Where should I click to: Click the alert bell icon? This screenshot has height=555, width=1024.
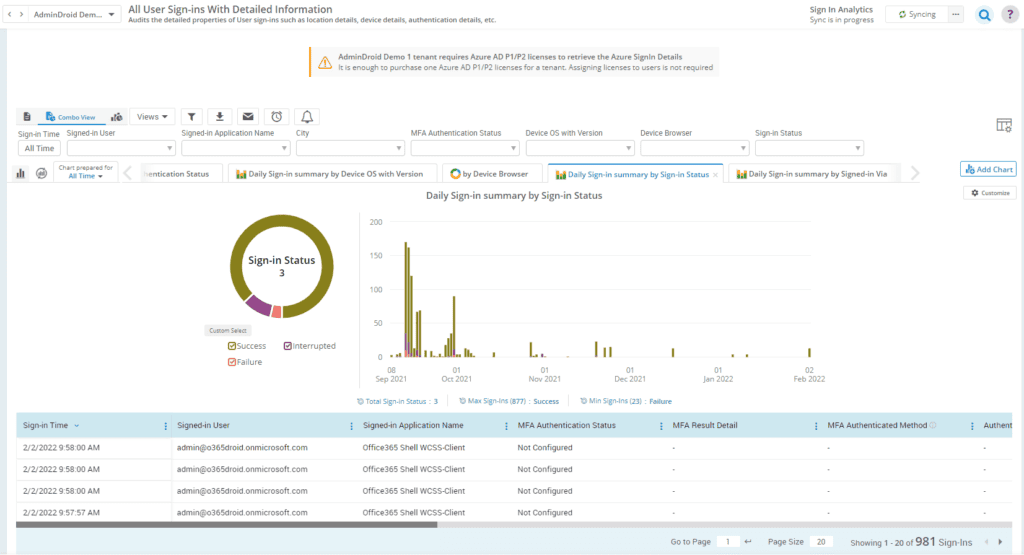click(307, 117)
